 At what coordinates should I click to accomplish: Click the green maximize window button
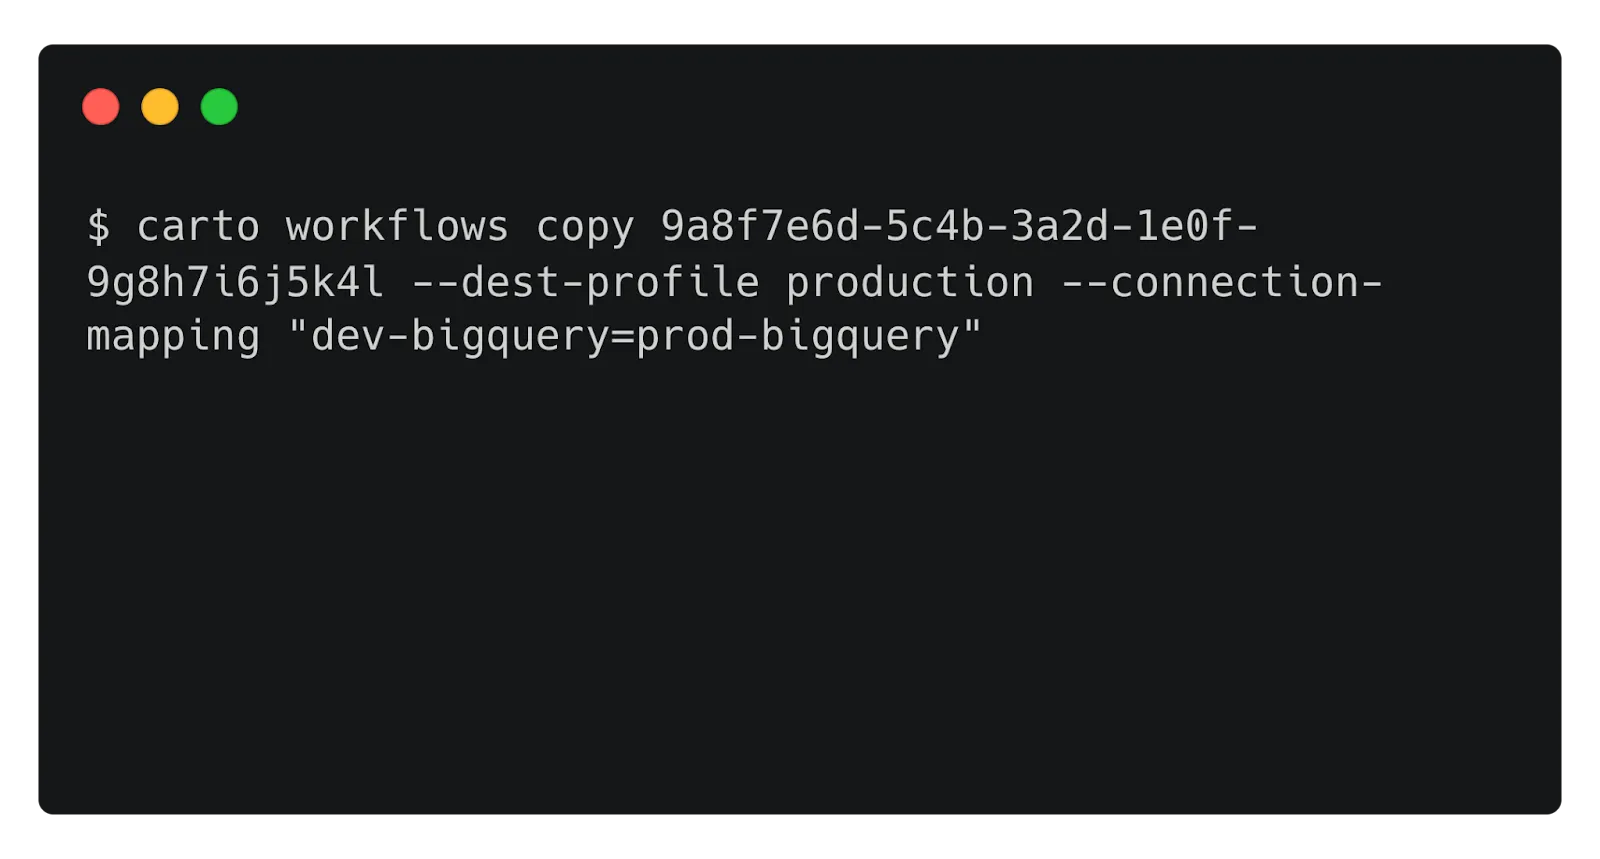pyautogui.click(x=219, y=107)
